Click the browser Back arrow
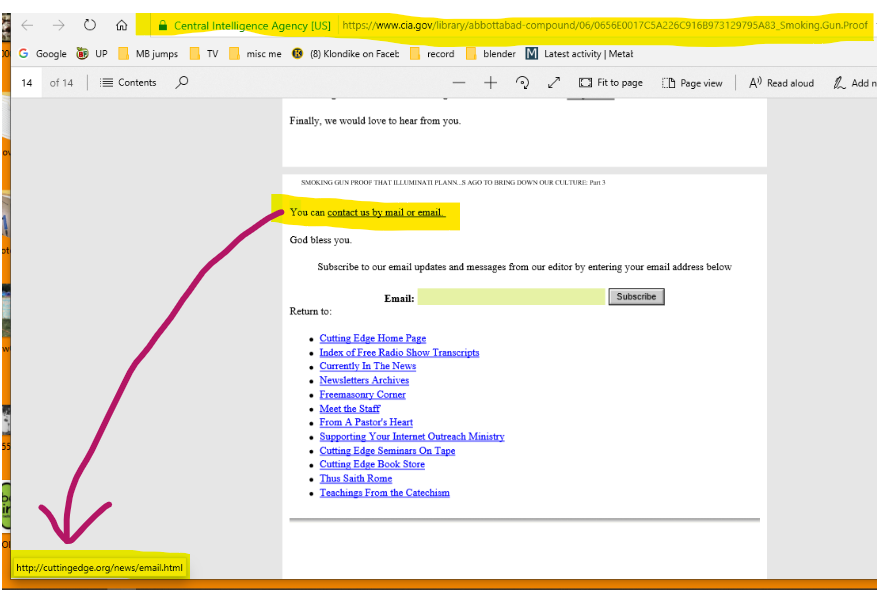The image size is (877, 595). (28, 25)
